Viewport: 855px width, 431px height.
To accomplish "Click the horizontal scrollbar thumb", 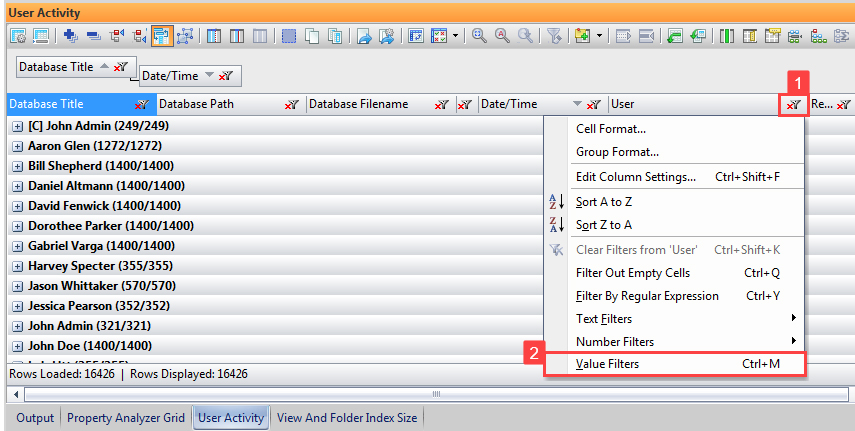I will coord(436,394).
